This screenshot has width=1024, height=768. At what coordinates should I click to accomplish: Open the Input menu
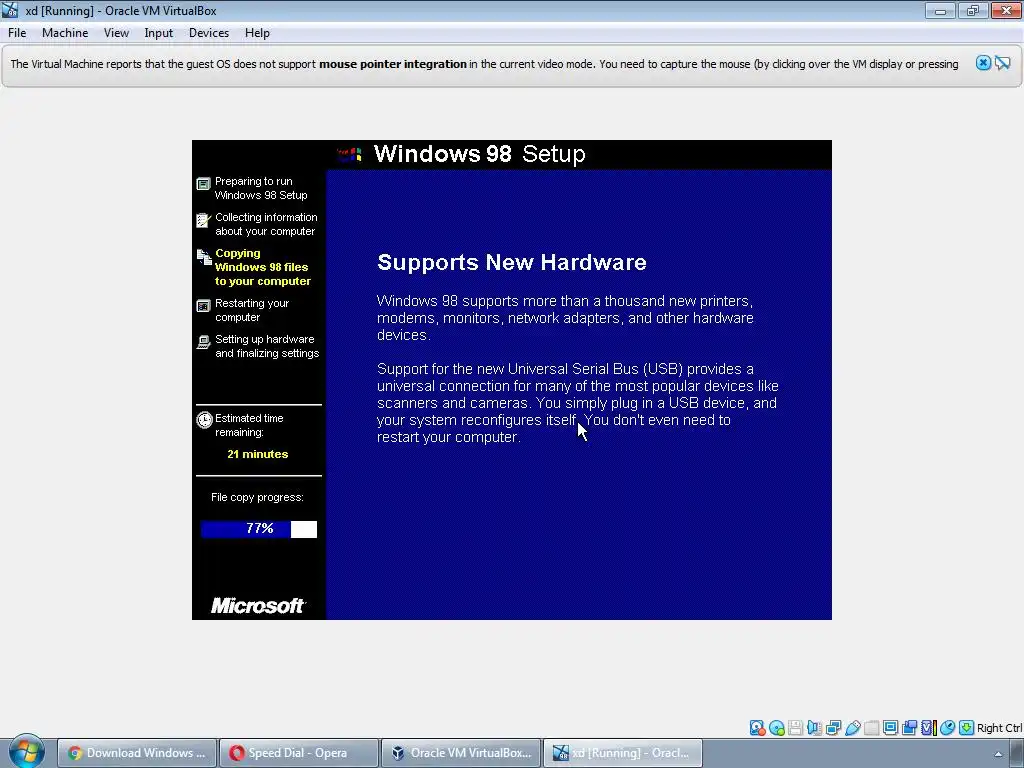point(159,33)
